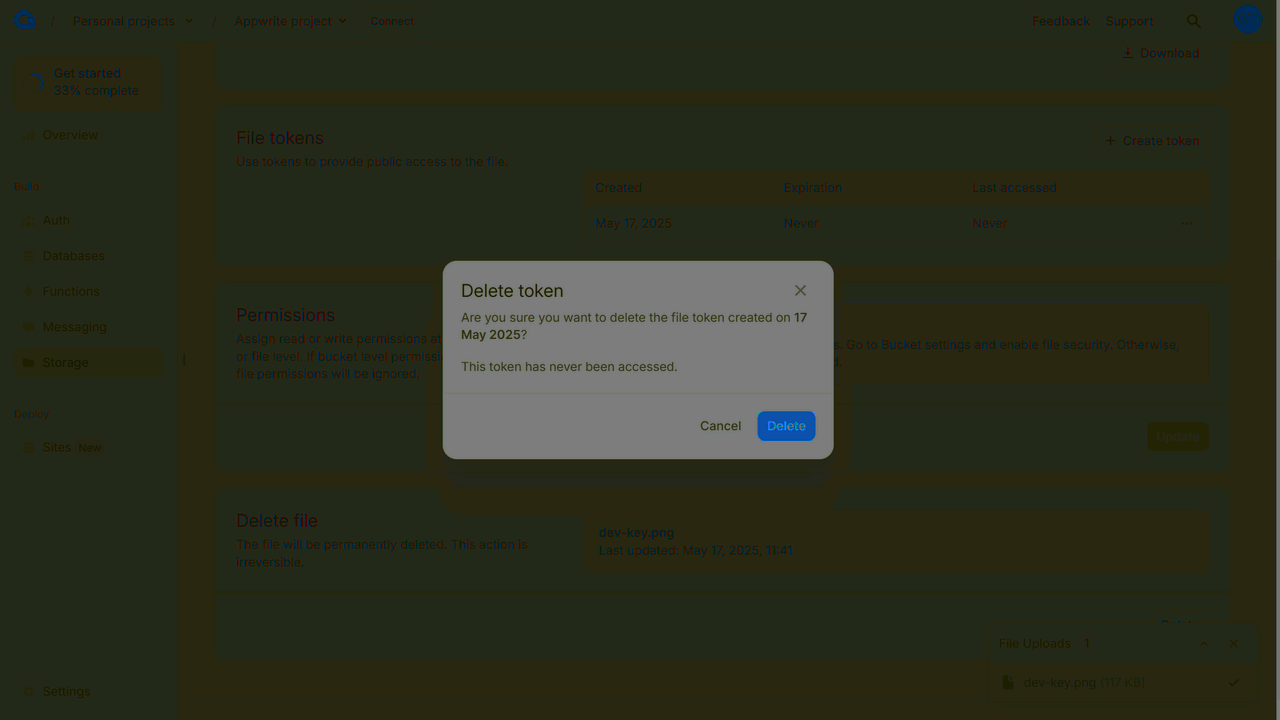Go to the Overview page

pyautogui.click(x=71, y=134)
